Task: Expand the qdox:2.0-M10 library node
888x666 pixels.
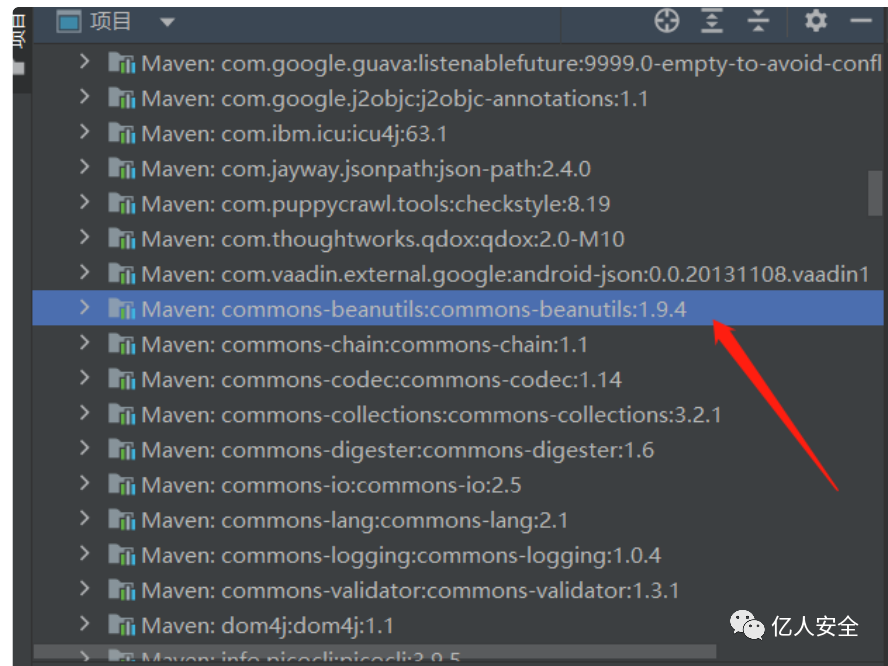Action: click(84, 237)
